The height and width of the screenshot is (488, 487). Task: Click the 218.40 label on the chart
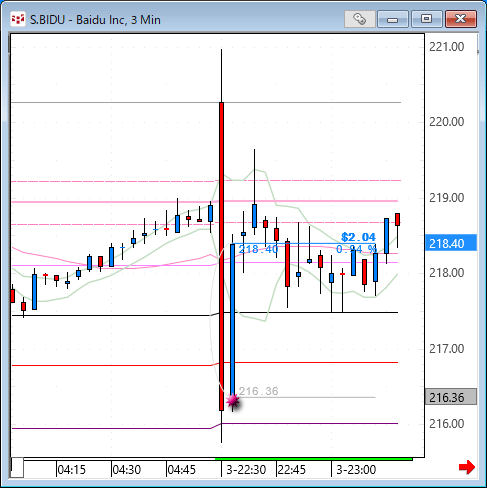(x=258, y=249)
